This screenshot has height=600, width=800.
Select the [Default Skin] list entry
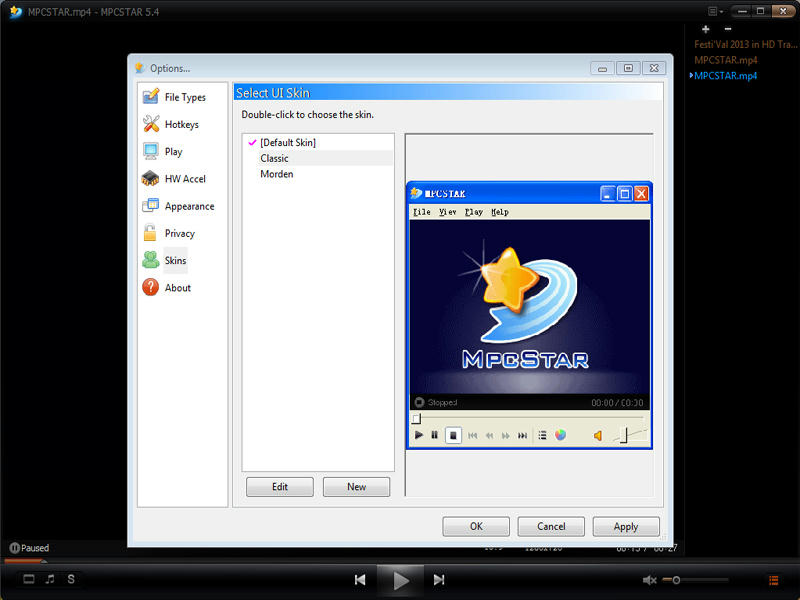[318, 142]
